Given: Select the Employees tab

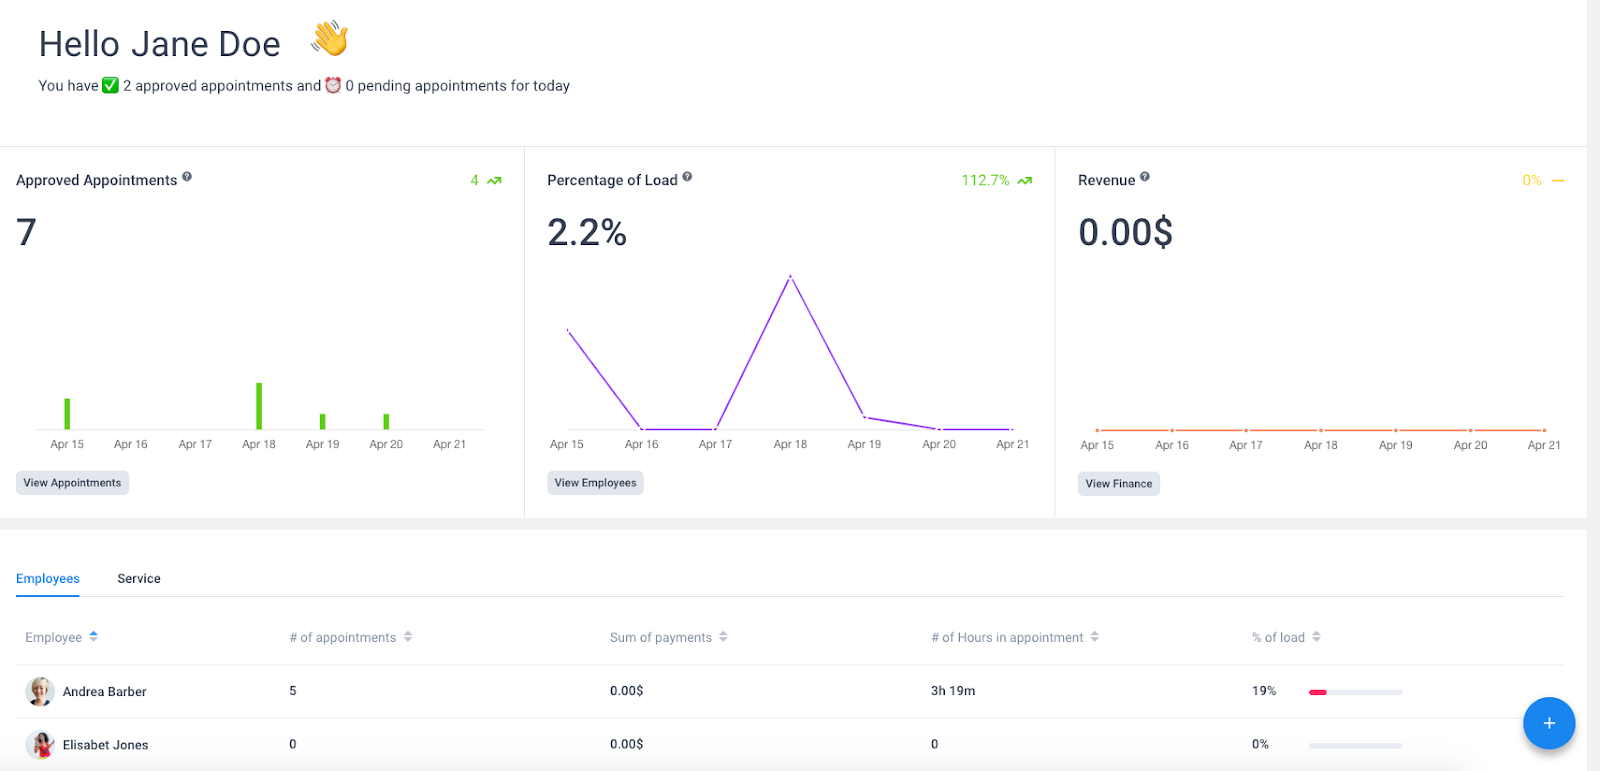Looking at the screenshot, I should pos(48,579).
